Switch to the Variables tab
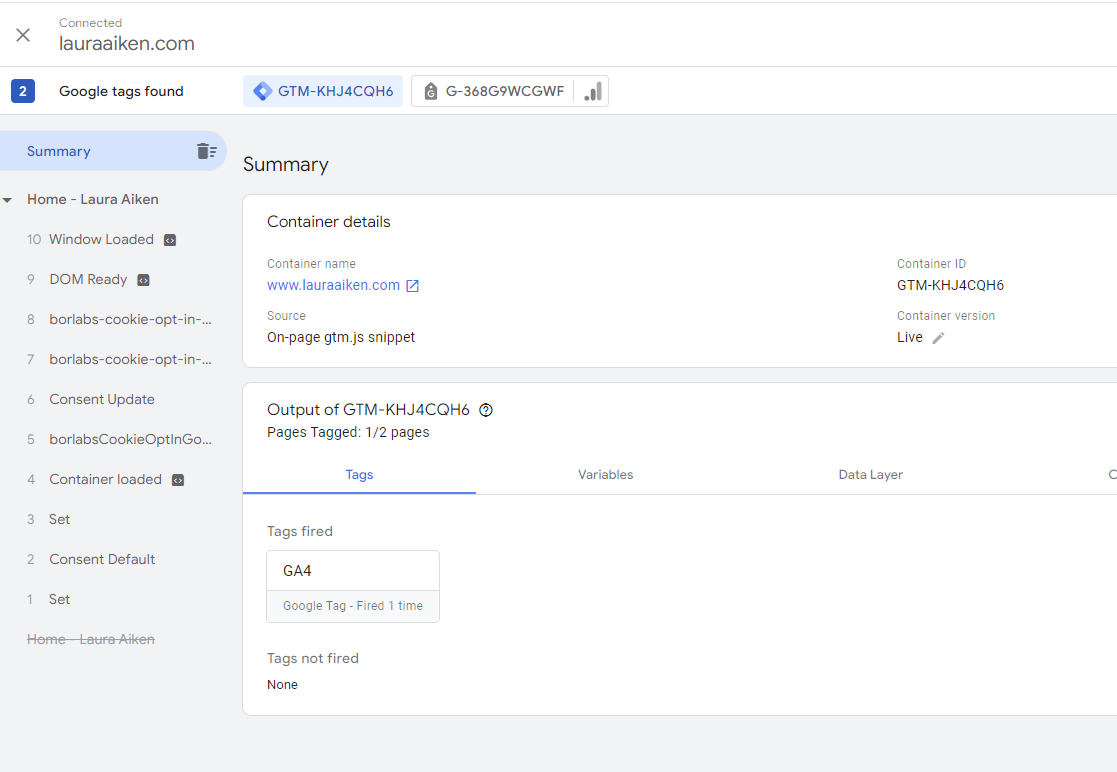 [x=605, y=475]
